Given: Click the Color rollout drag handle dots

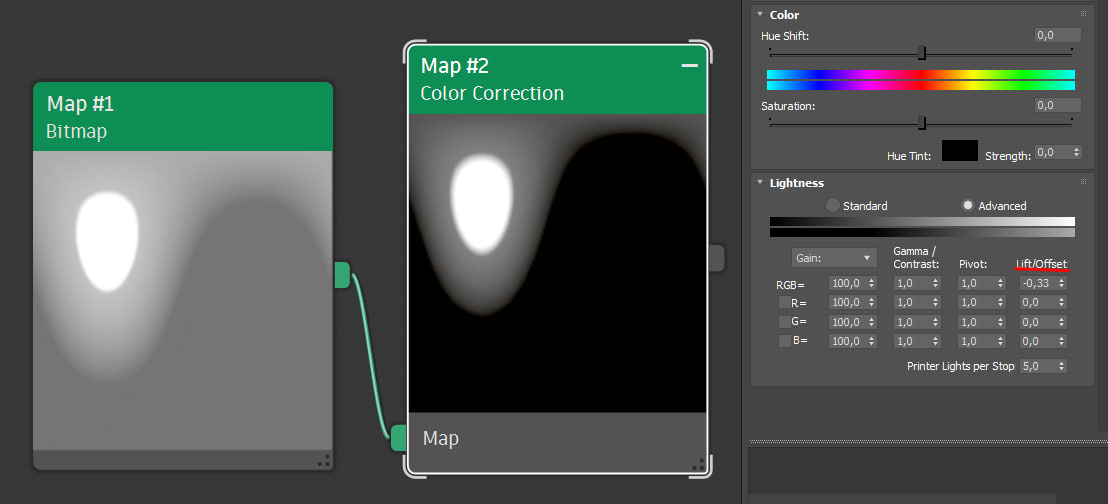Looking at the screenshot, I should [1083, 14].
